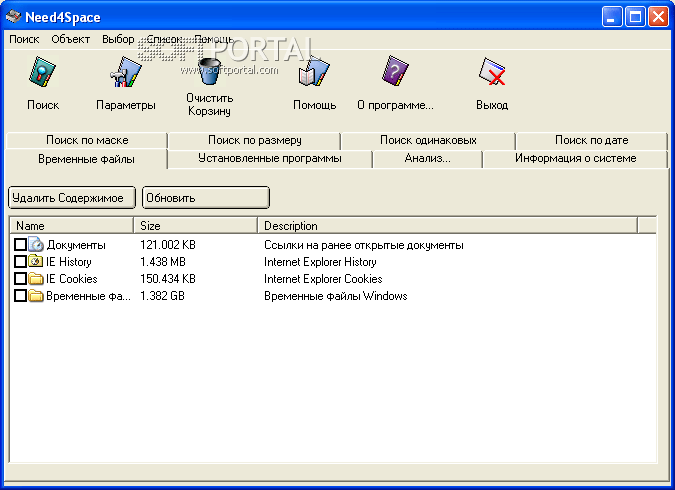
Task: Click the Обновить button
Action: point(206,198)
